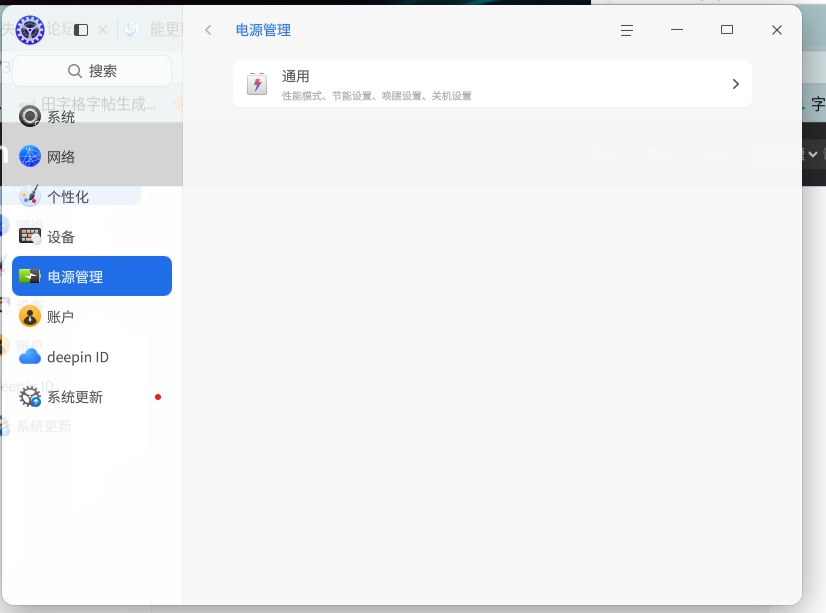Click the 网络 globe icon
Image resolution: width=826 pixels, height=613 pixels.
(30, 156)
